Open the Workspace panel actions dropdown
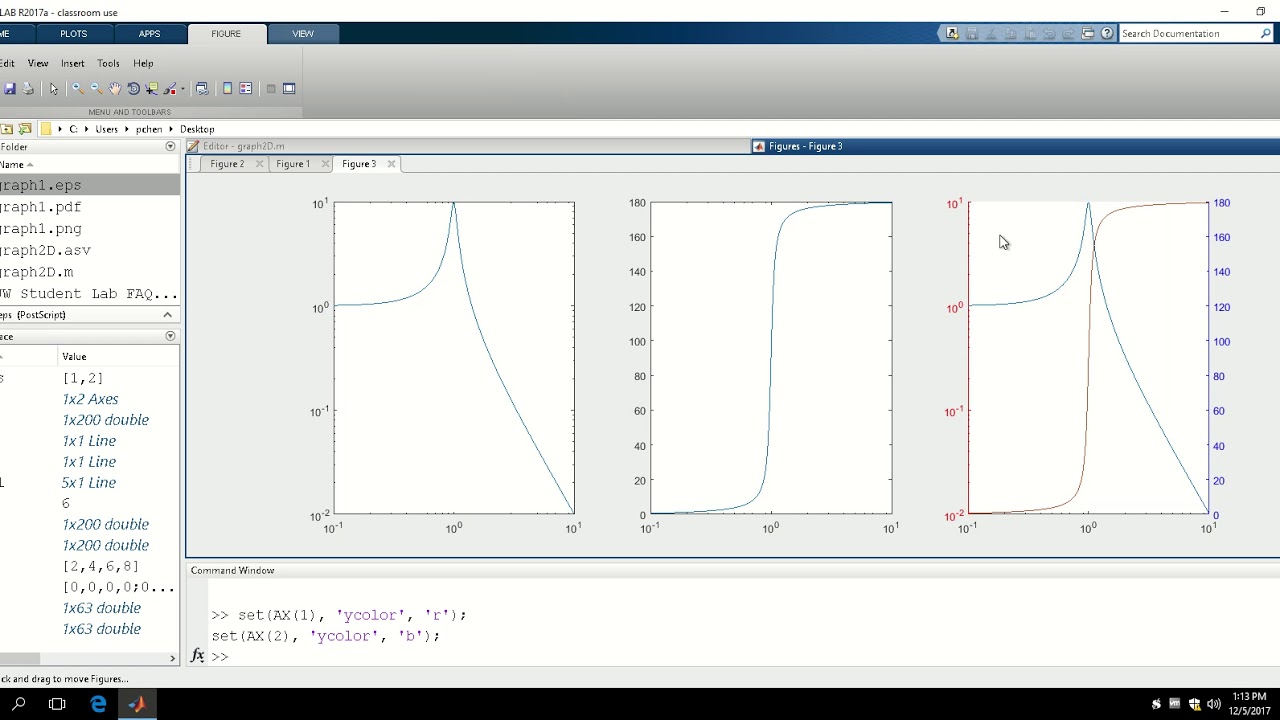 coord(170,337)
